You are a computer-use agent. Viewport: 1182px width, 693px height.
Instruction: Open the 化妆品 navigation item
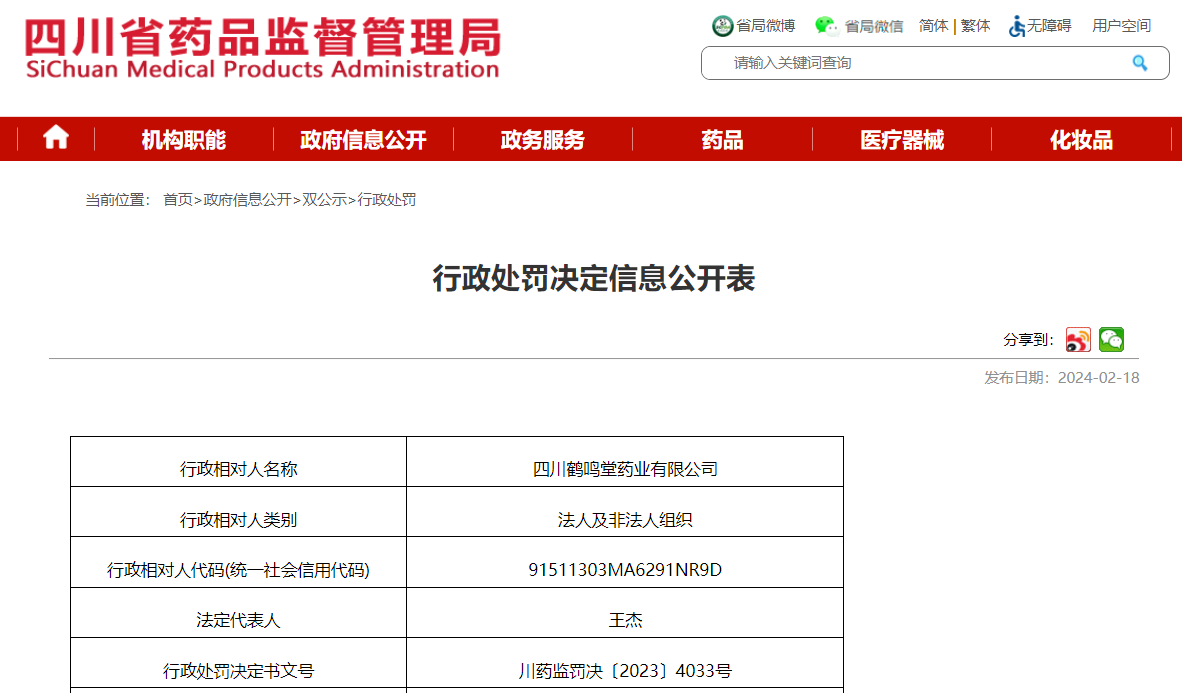1081,140
